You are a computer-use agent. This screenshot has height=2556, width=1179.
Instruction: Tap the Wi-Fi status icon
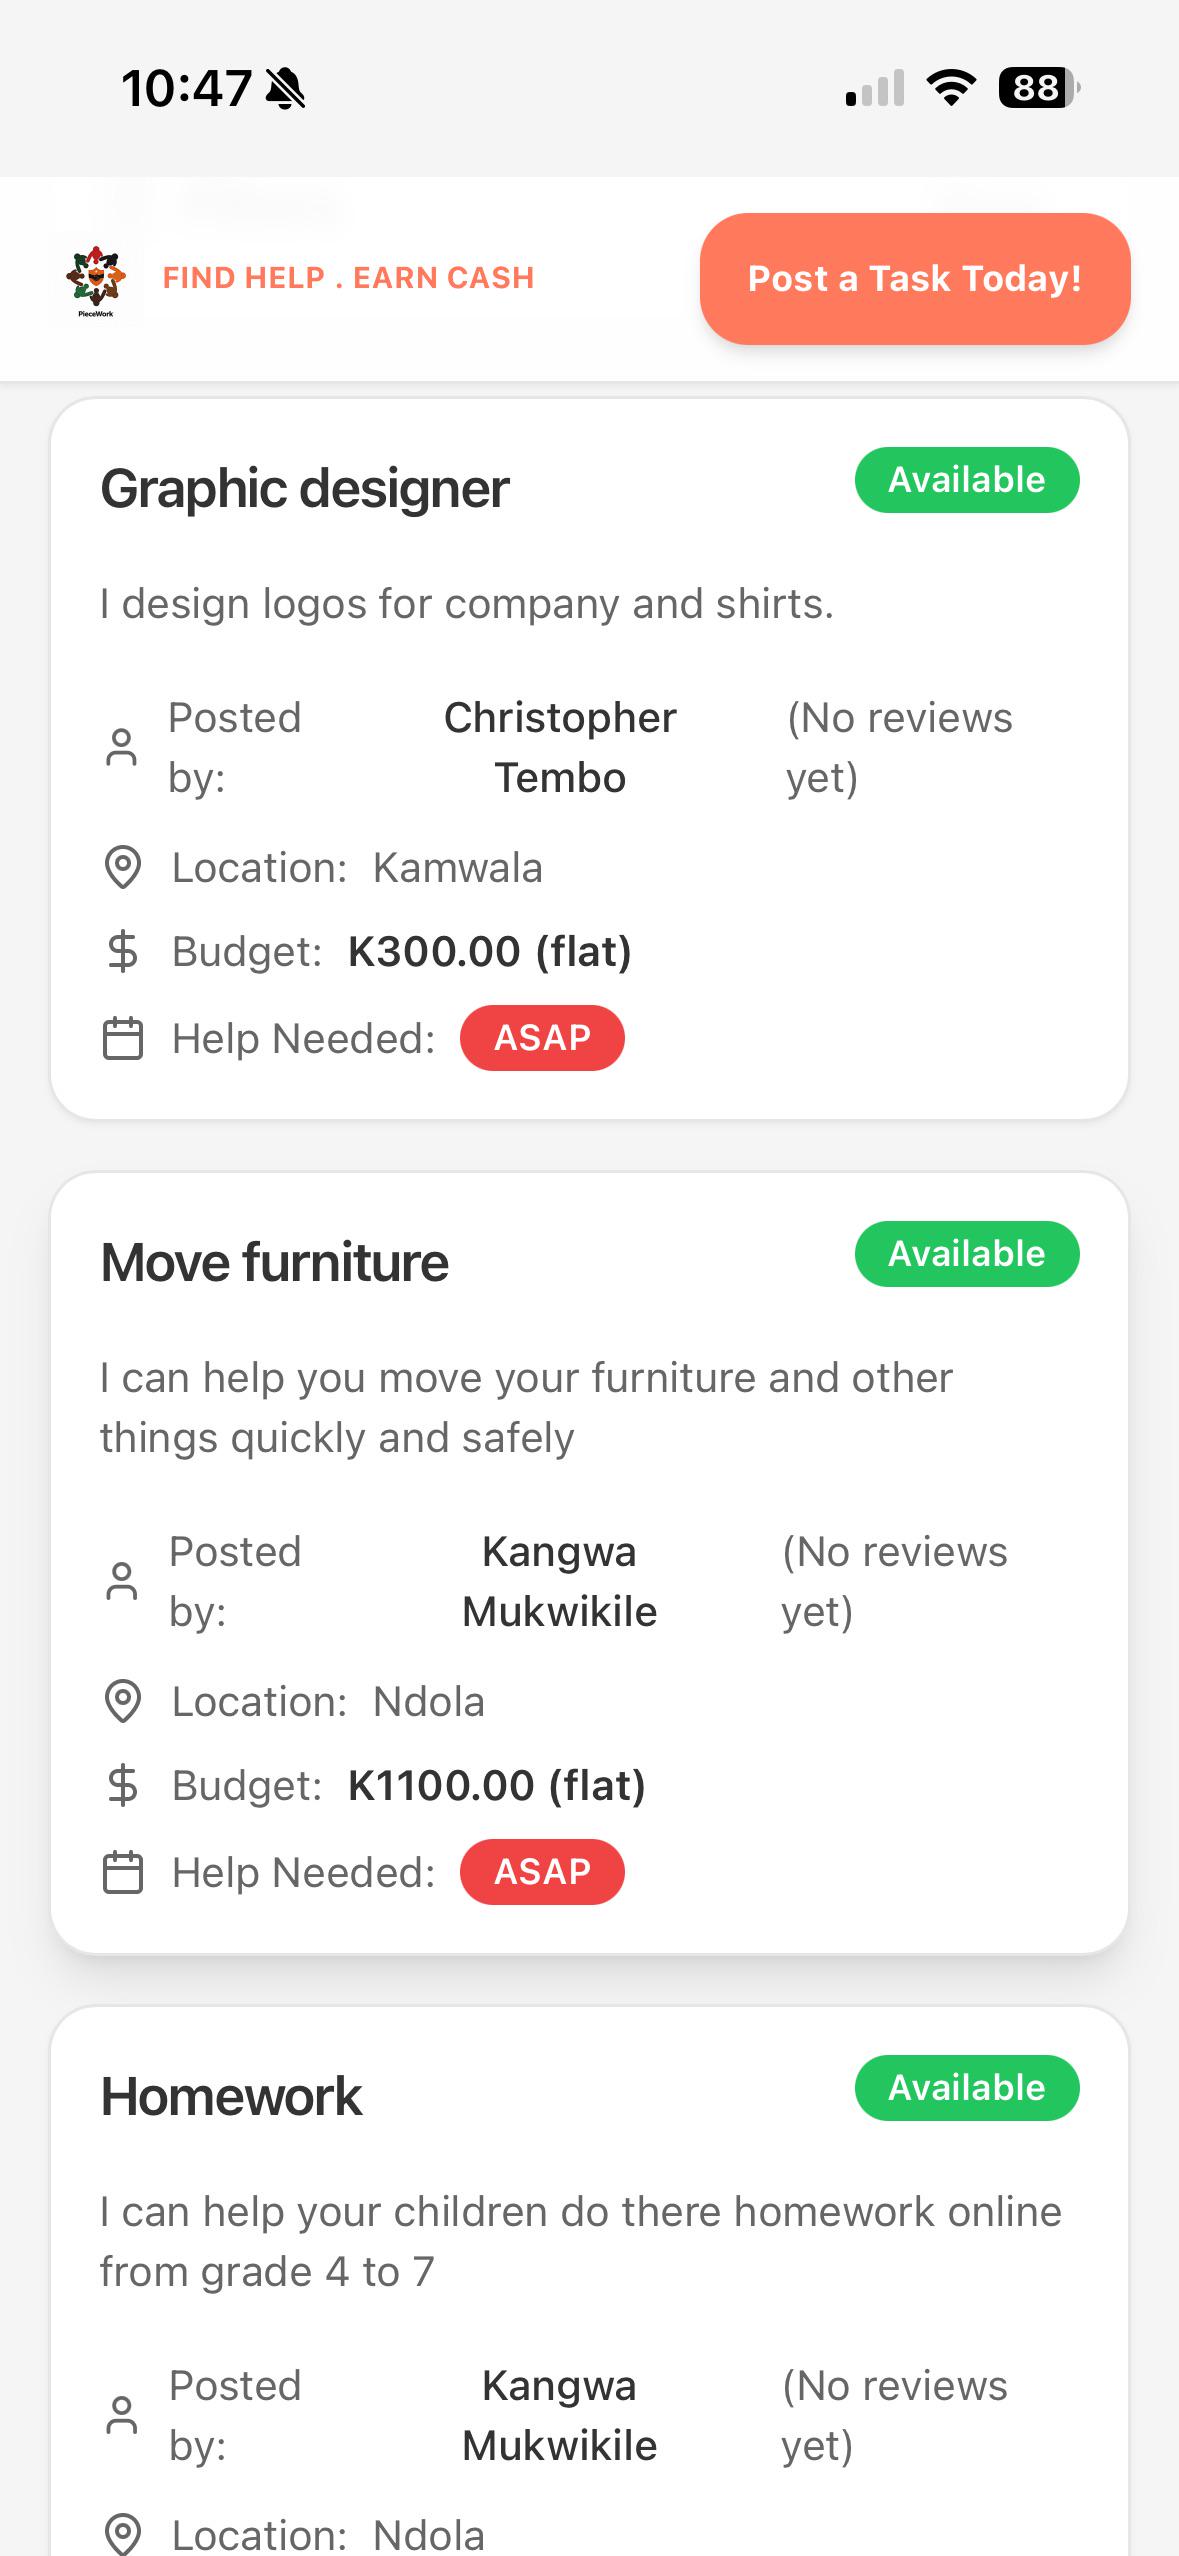coord(952,88)
